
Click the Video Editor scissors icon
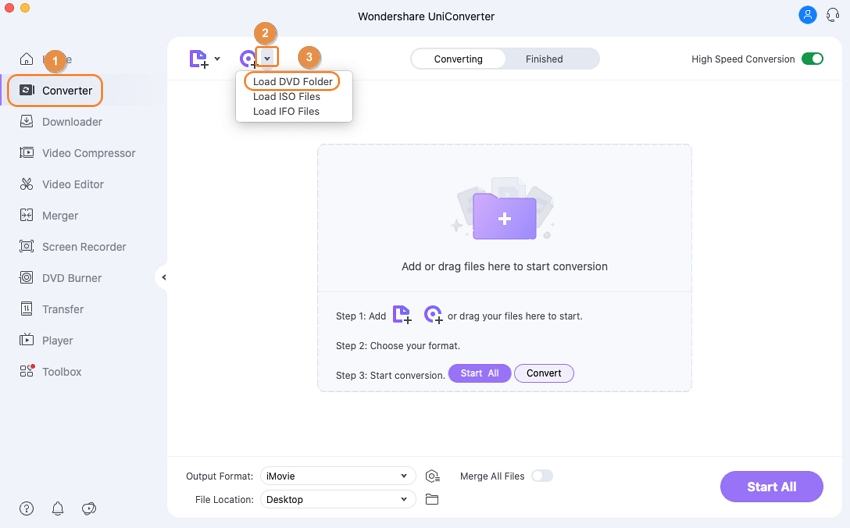point(26,184)
